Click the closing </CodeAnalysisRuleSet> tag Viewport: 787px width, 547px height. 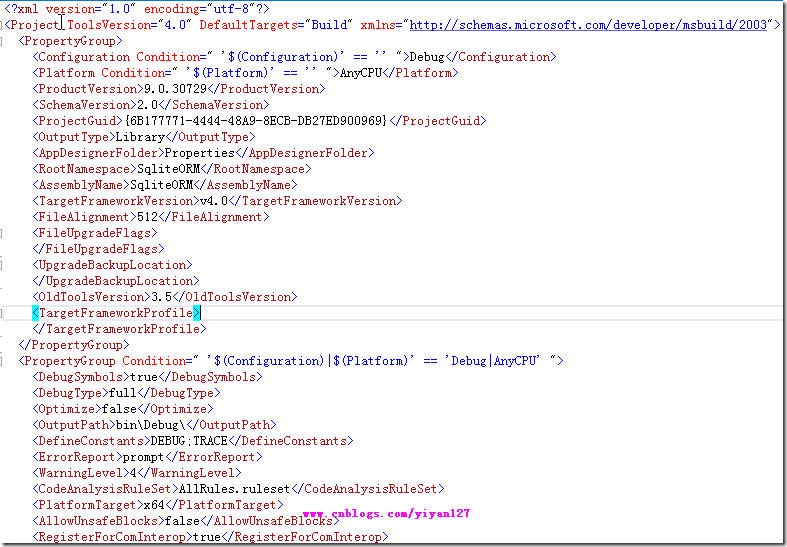(x=367, y=489)
